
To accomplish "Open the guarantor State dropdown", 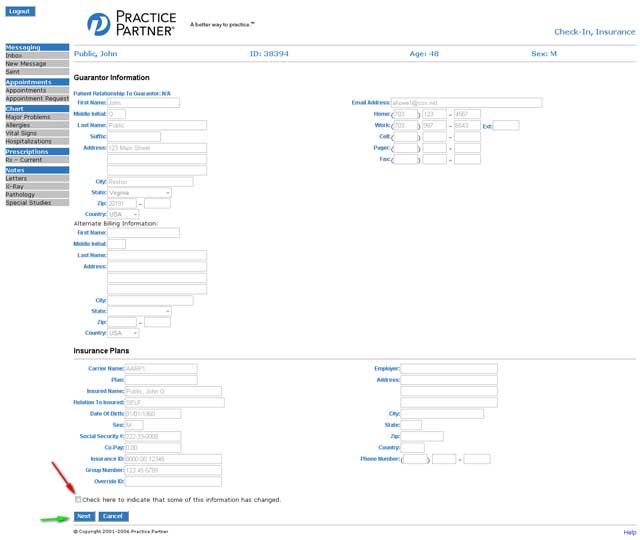I will click(139, 192).
